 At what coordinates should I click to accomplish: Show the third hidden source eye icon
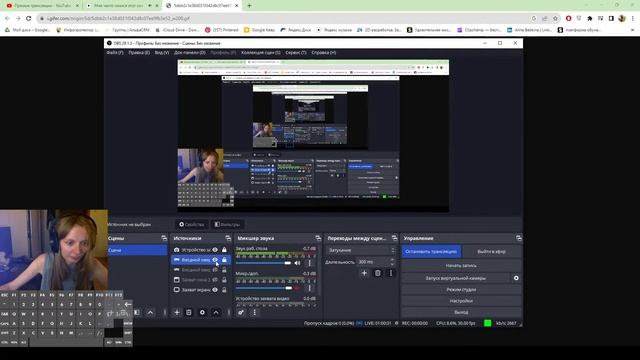point(215,270)
